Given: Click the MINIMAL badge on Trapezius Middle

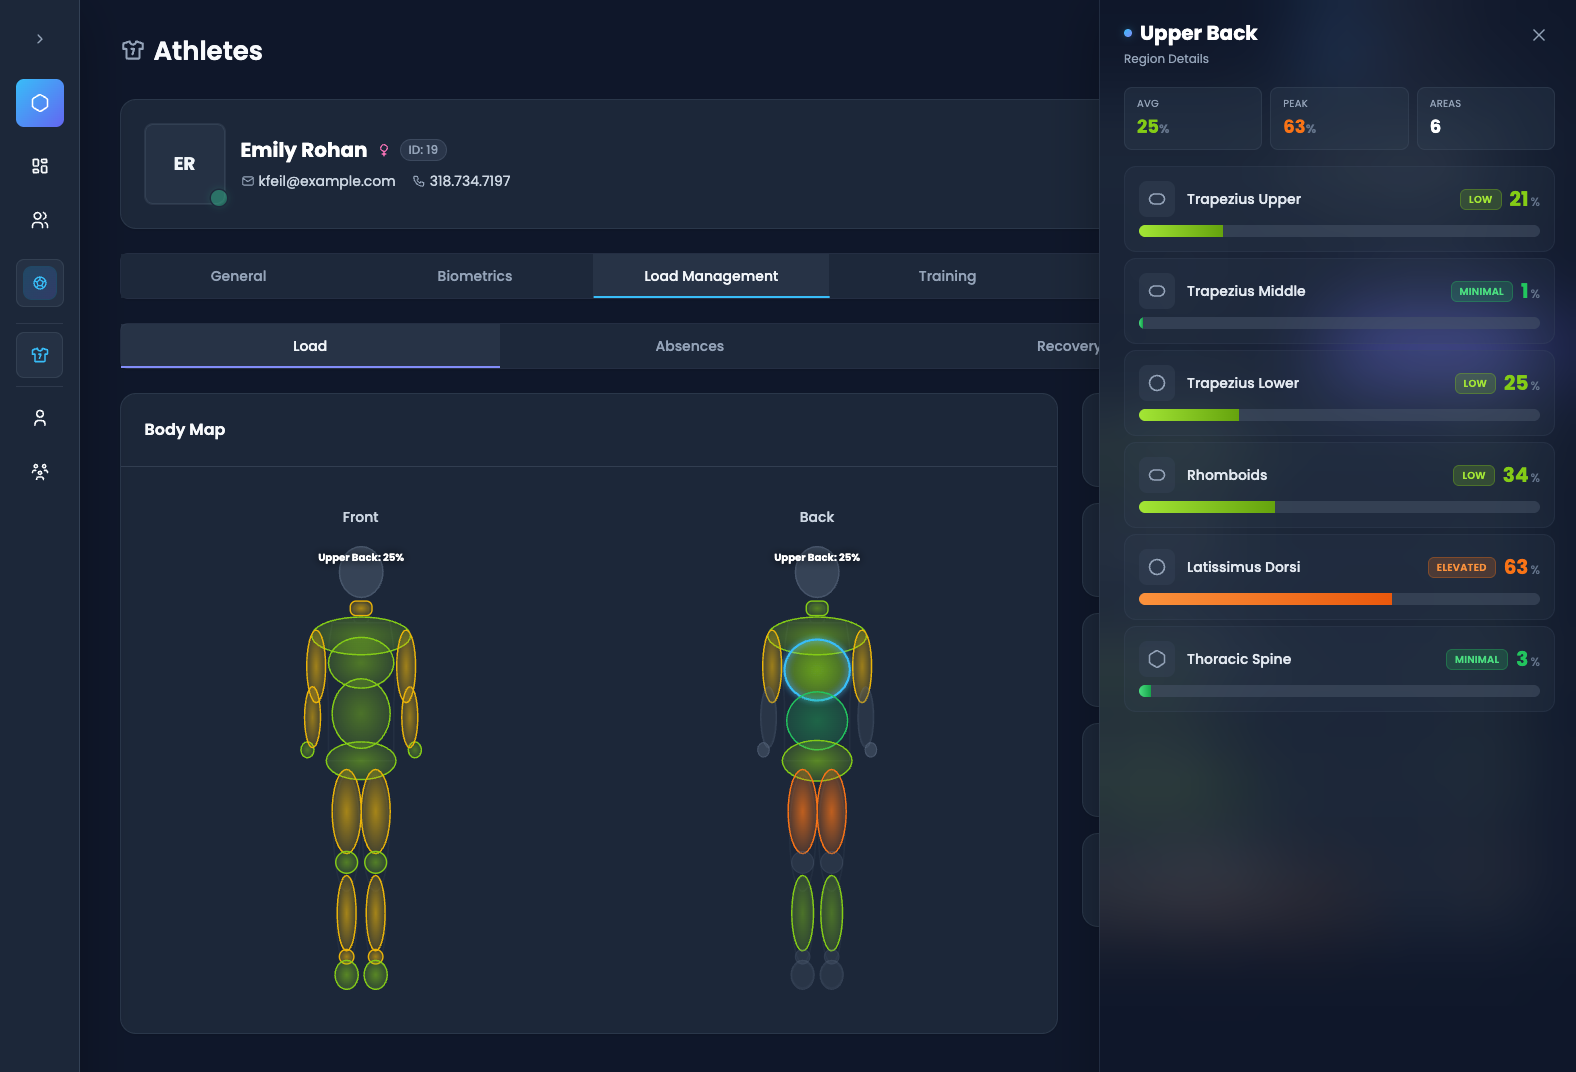Looking at the screenshot, I should [1481, 291].
